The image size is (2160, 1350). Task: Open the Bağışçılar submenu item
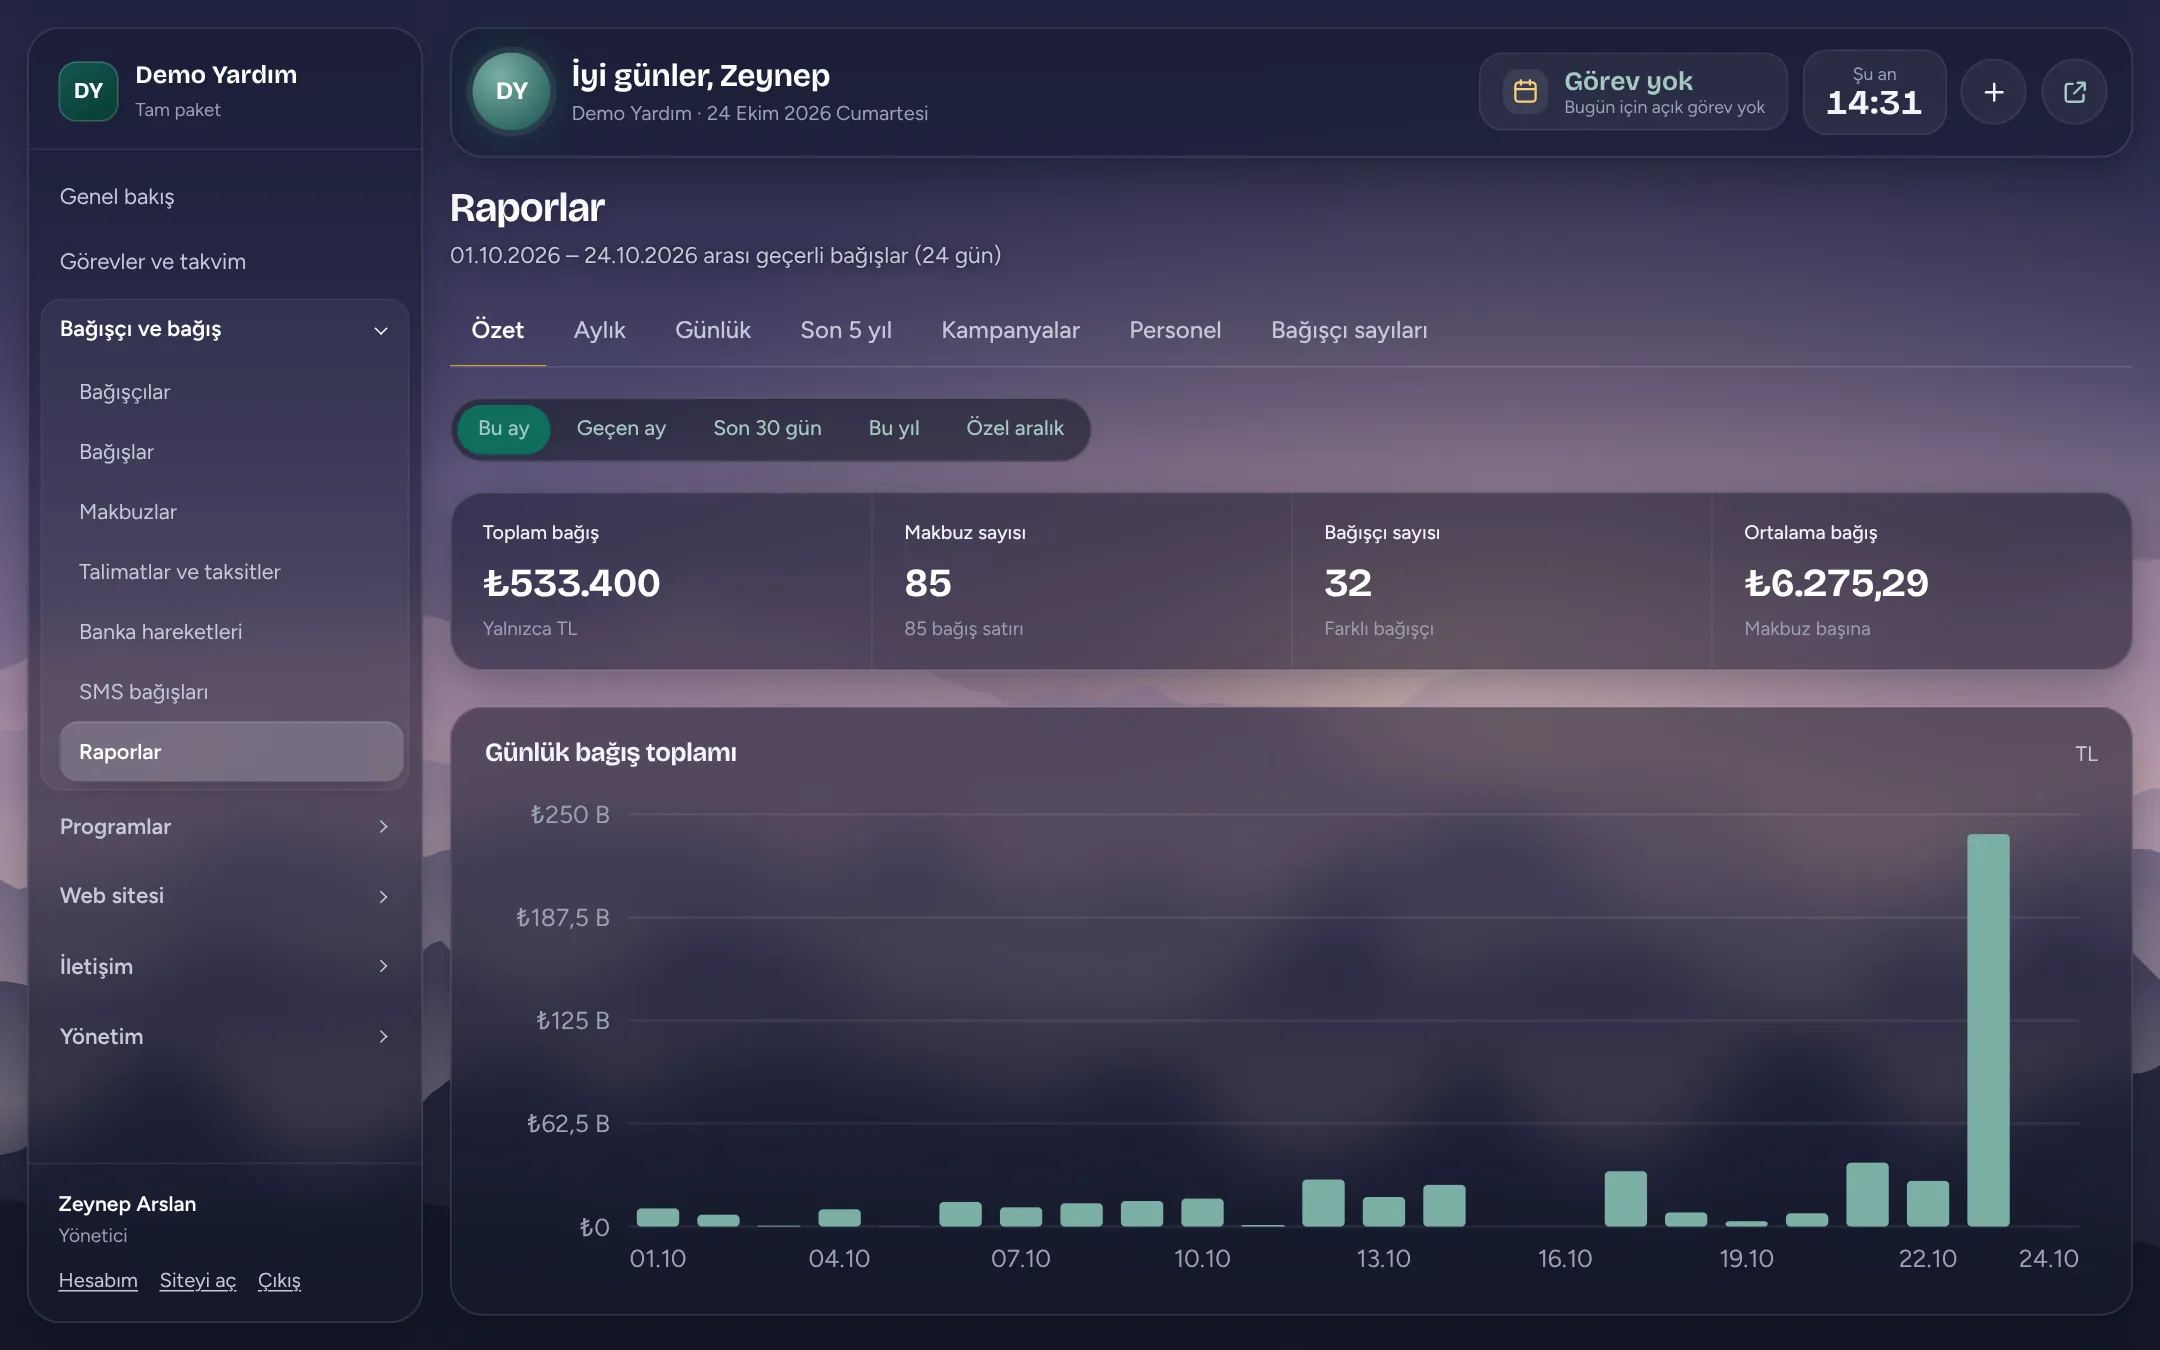click(231, 392)
